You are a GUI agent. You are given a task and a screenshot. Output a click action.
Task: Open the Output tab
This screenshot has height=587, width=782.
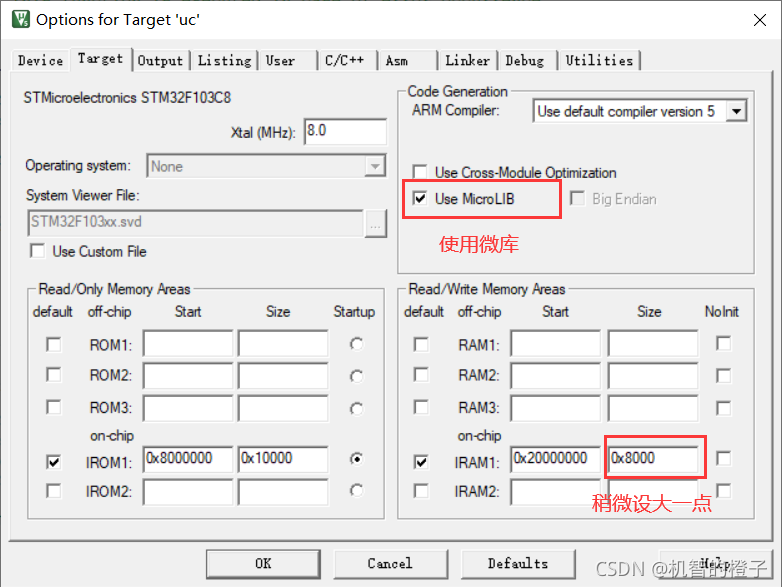[161, 60]
